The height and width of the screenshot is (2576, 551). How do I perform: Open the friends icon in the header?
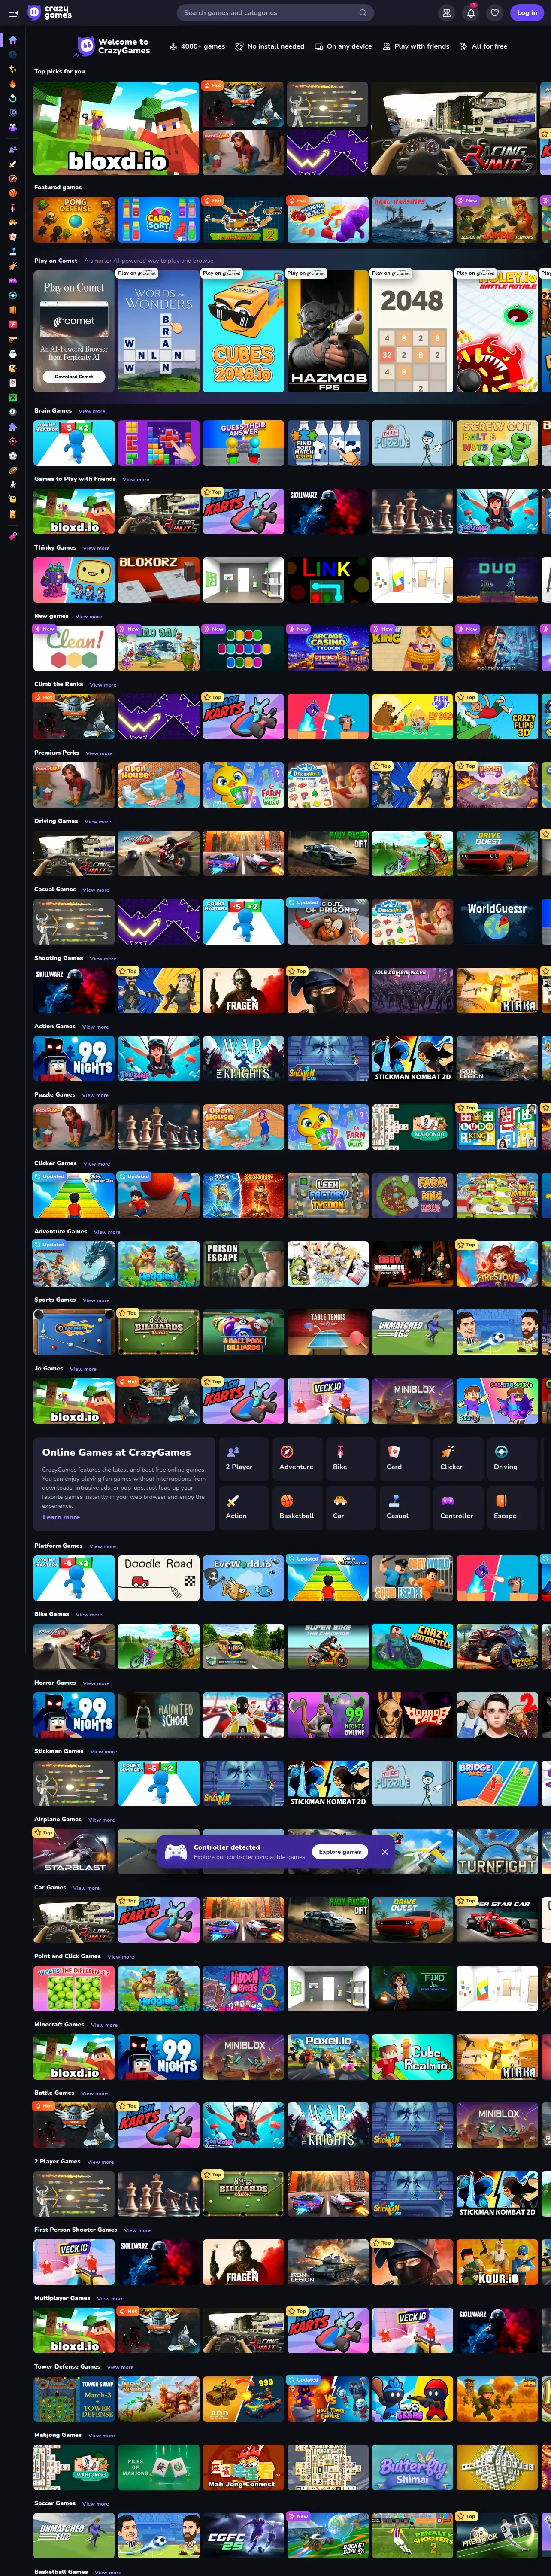point(447,13)
